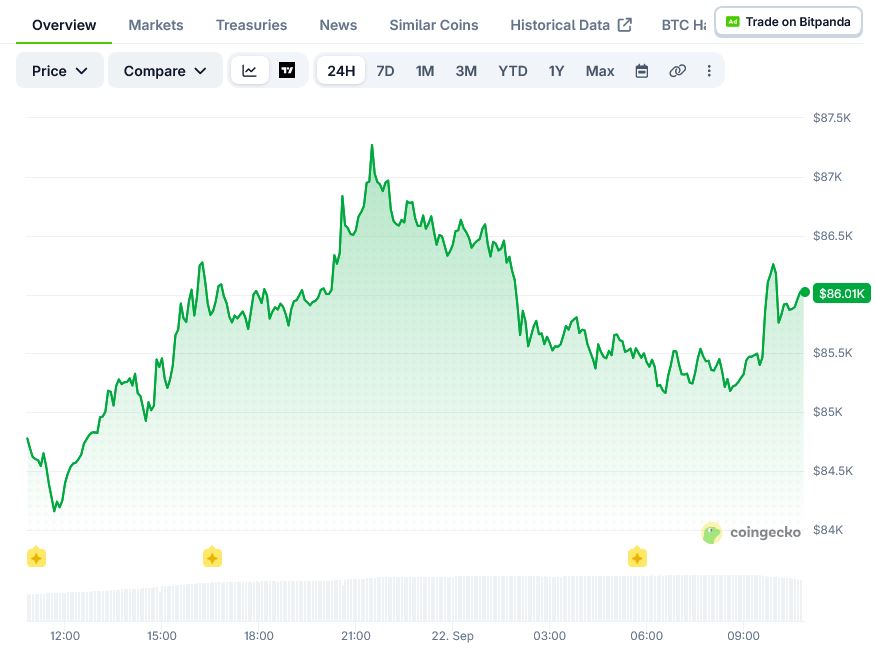875x650 pixels.
Task: Click the yellow sparkle marker near 06:00
Action: [x=637, y=557]
